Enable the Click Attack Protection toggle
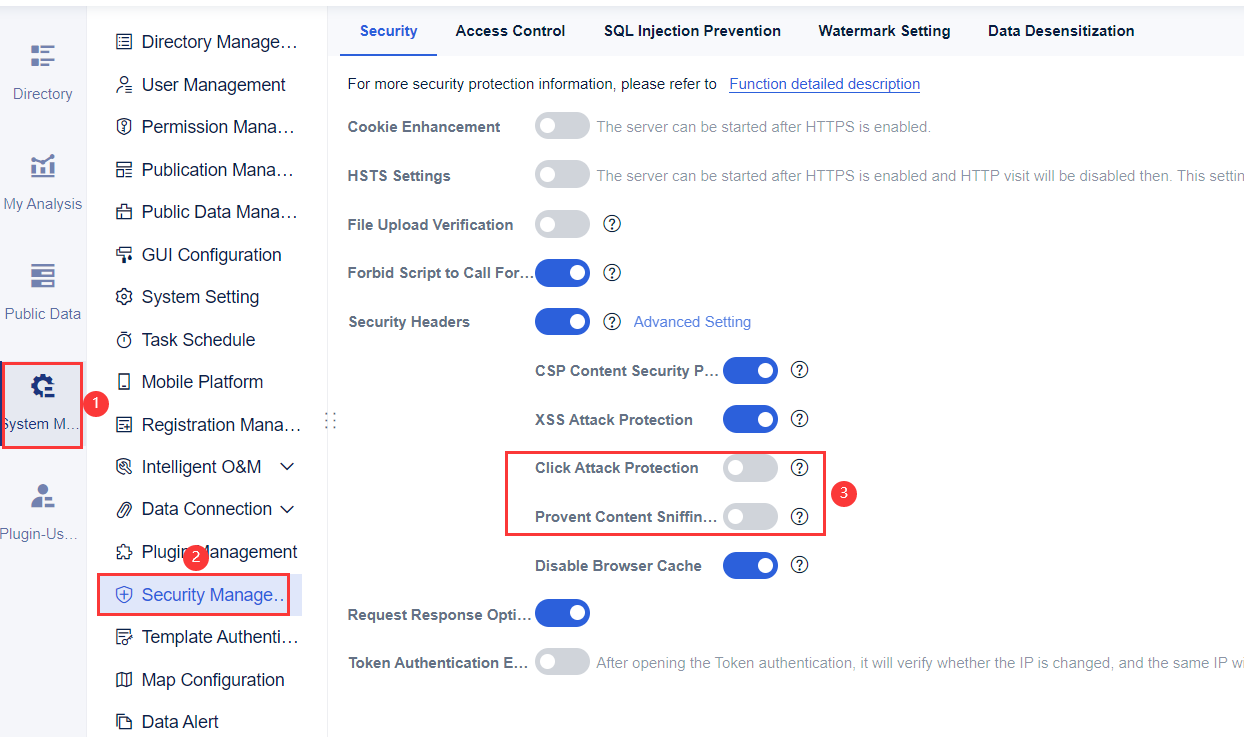This screenshot has width=1244, height=737. pos(750,467)
